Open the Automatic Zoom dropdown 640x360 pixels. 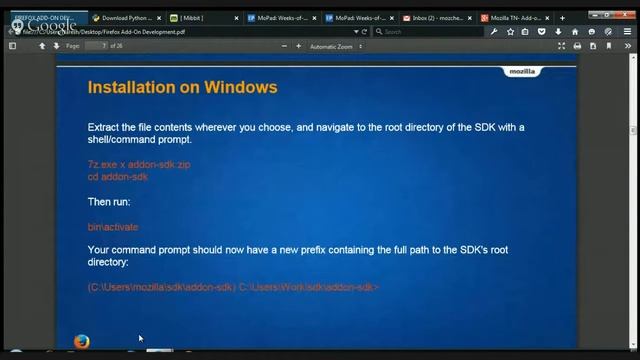[336, 47]
